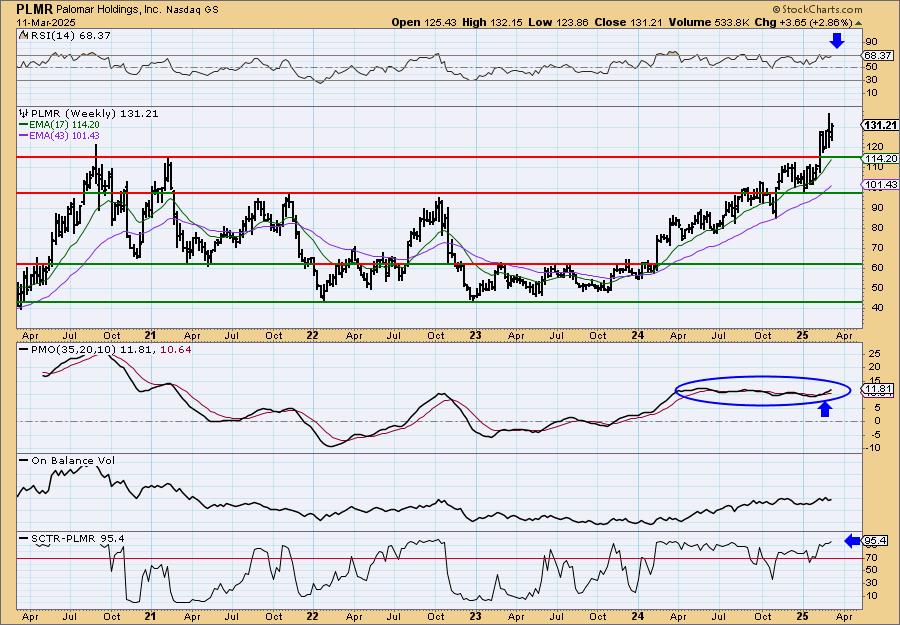Image resolution: width=900 pixels, height=625 pixels.
Task: Click the Chg +3.65 (+2.86%) figure
Action: [x=802, y=22]
